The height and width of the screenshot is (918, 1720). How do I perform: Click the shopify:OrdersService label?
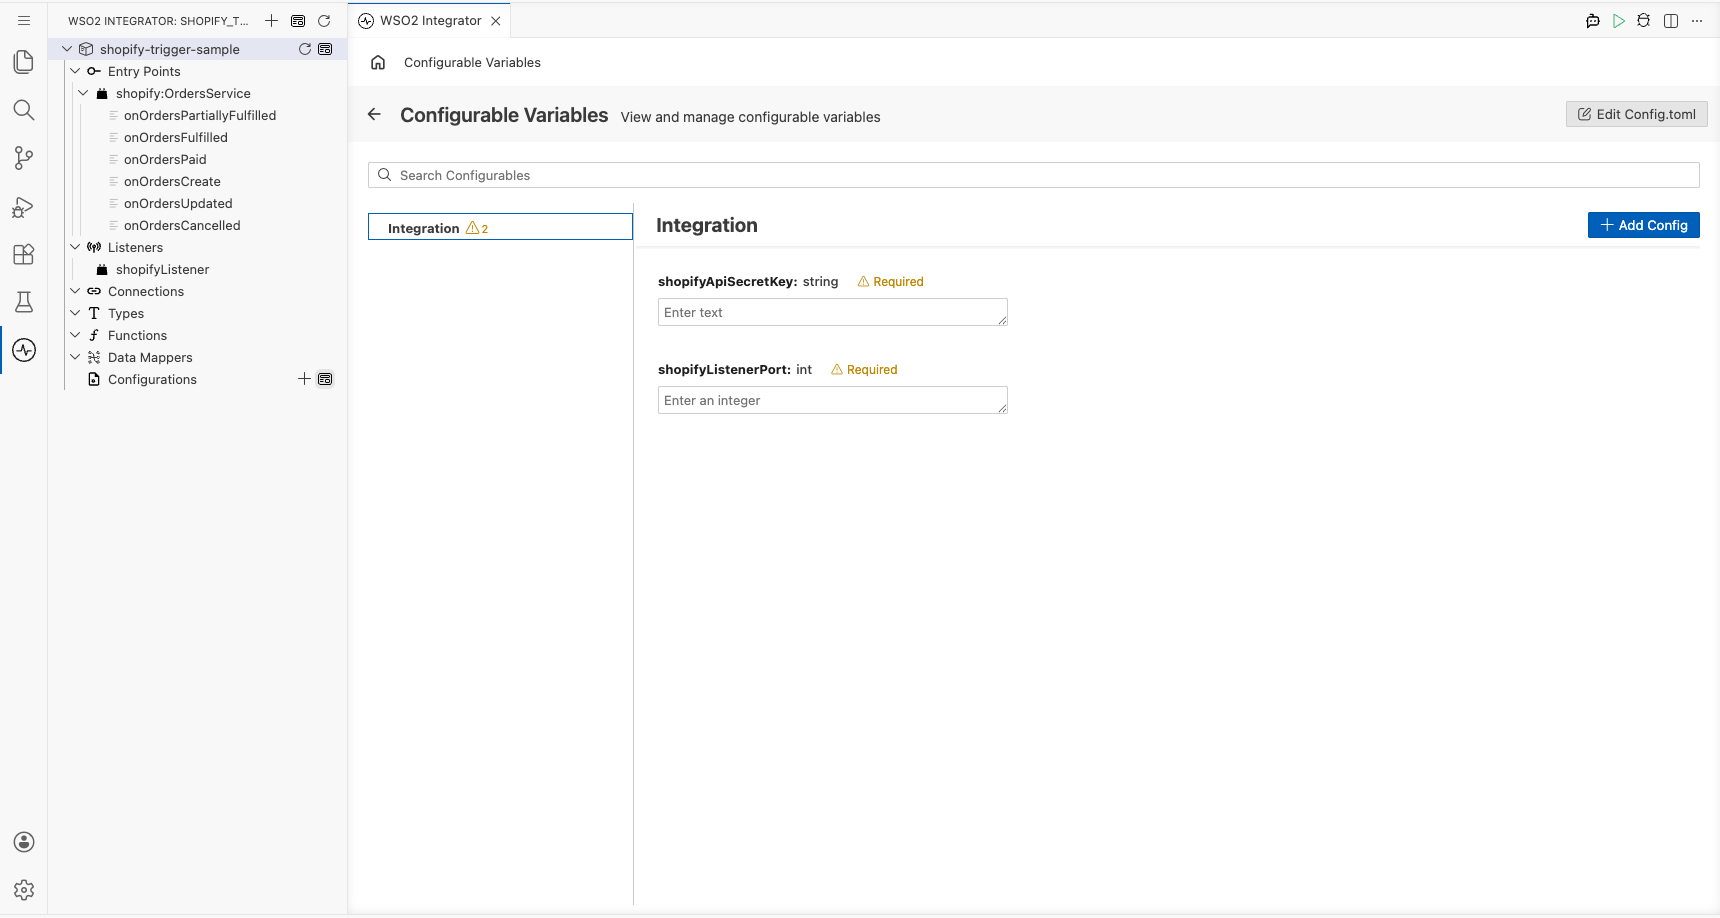[183, 93]
